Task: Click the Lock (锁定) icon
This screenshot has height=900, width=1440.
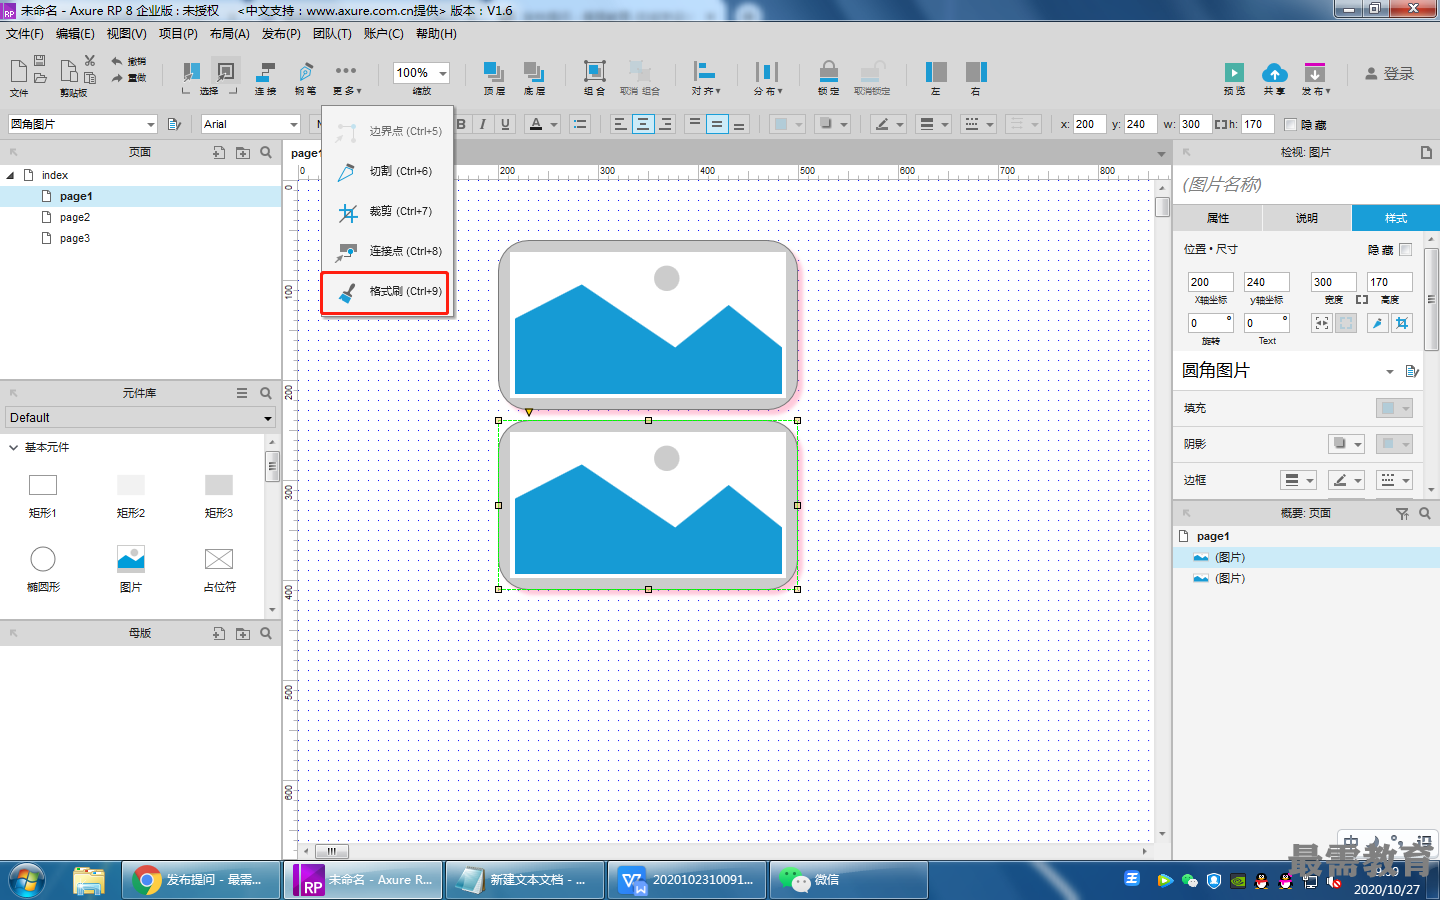Action: click(x=829, y=72)
